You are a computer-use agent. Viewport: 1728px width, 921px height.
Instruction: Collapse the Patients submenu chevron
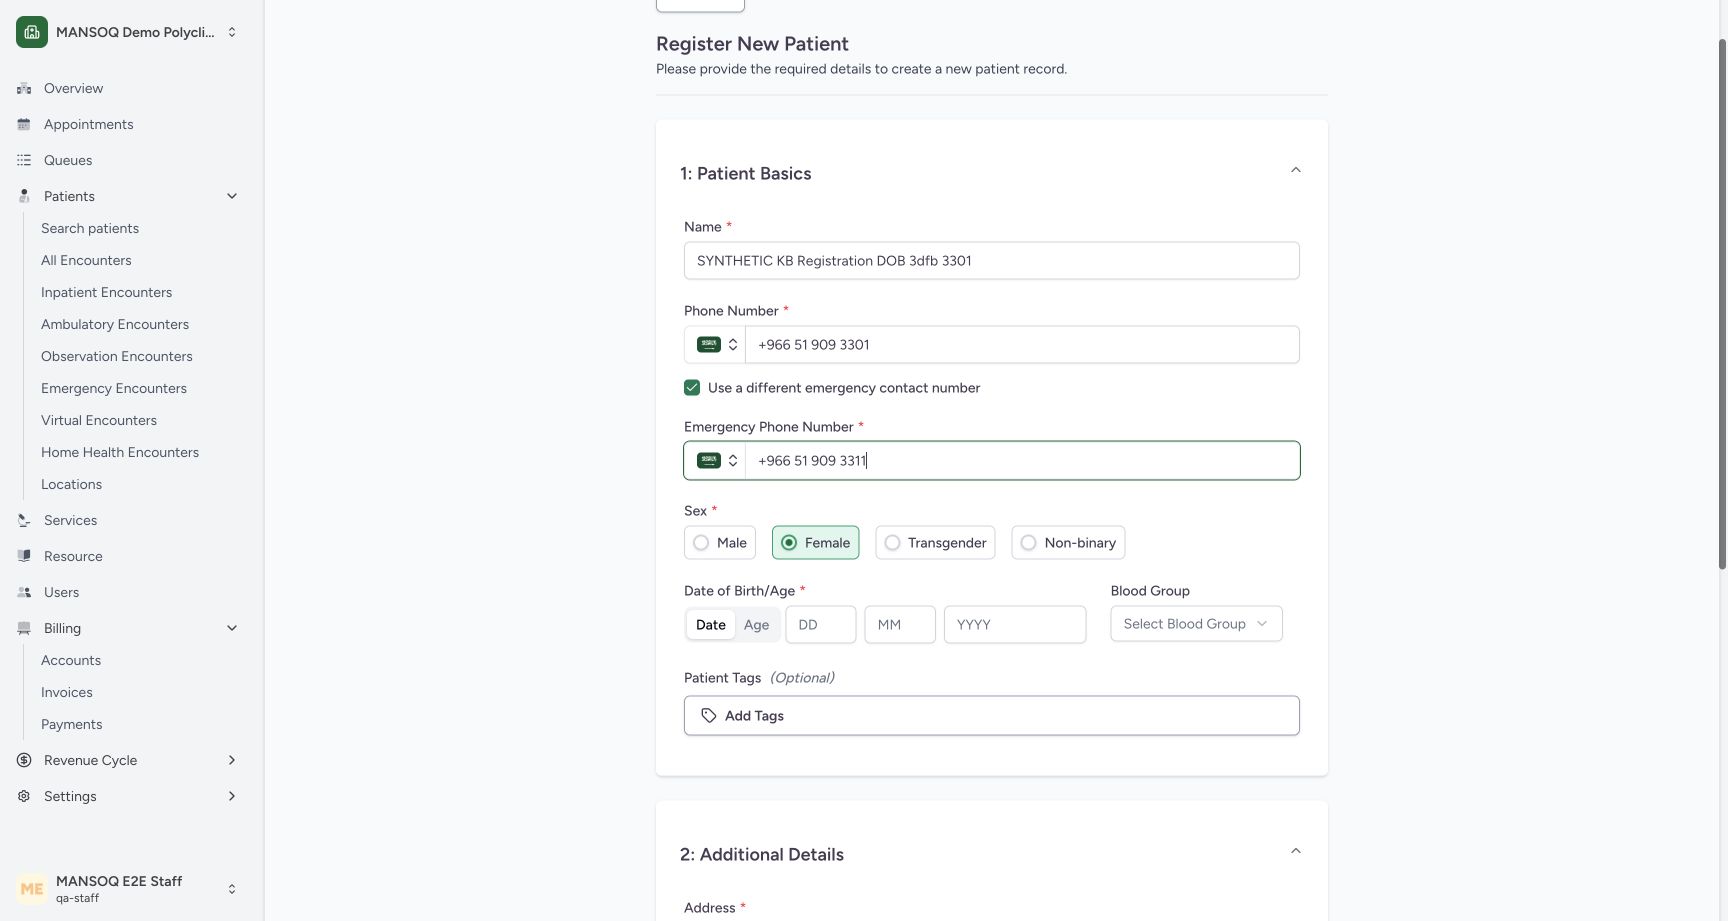coord(232,196)
